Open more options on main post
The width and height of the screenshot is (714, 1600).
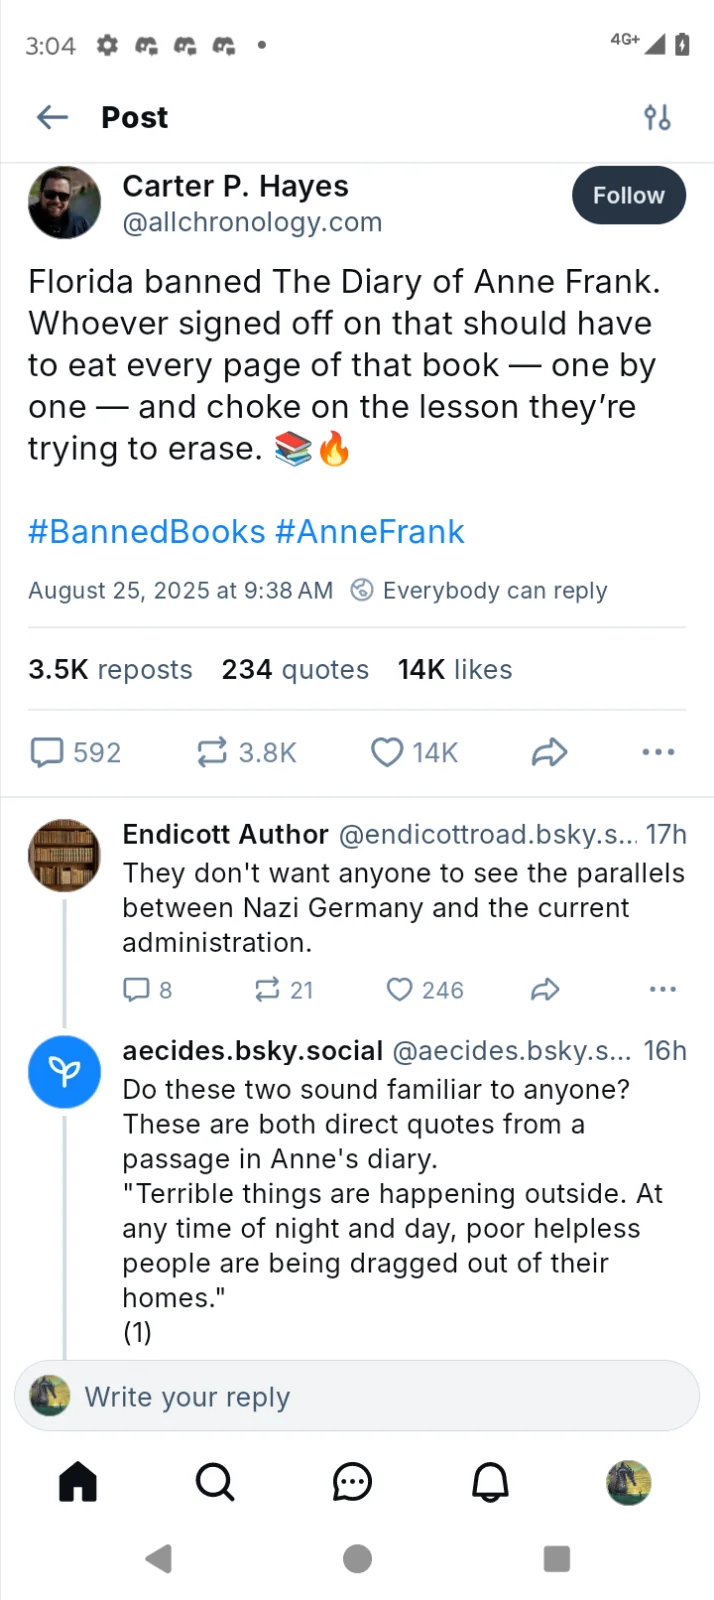pos(658,752)
